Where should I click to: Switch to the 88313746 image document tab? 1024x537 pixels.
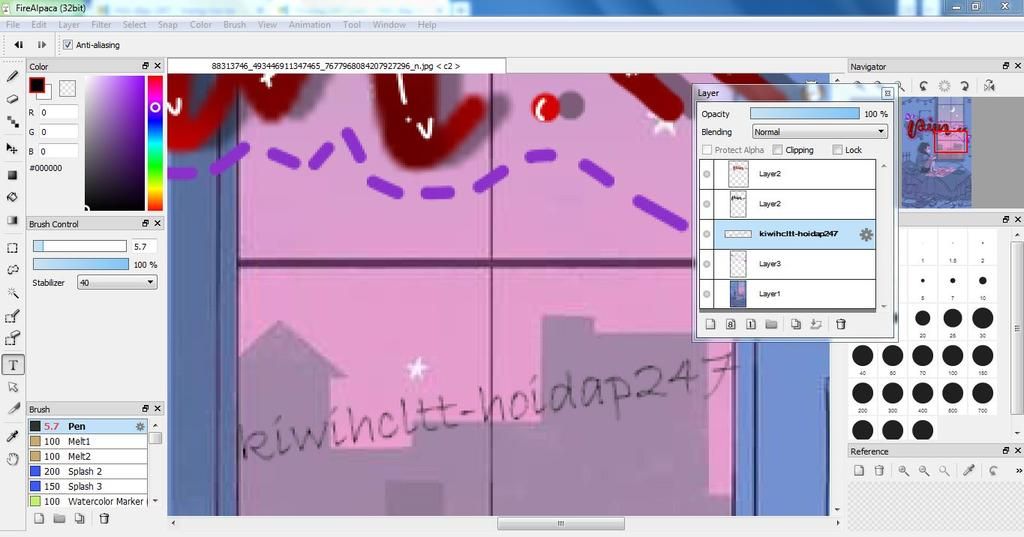[336, 66]
